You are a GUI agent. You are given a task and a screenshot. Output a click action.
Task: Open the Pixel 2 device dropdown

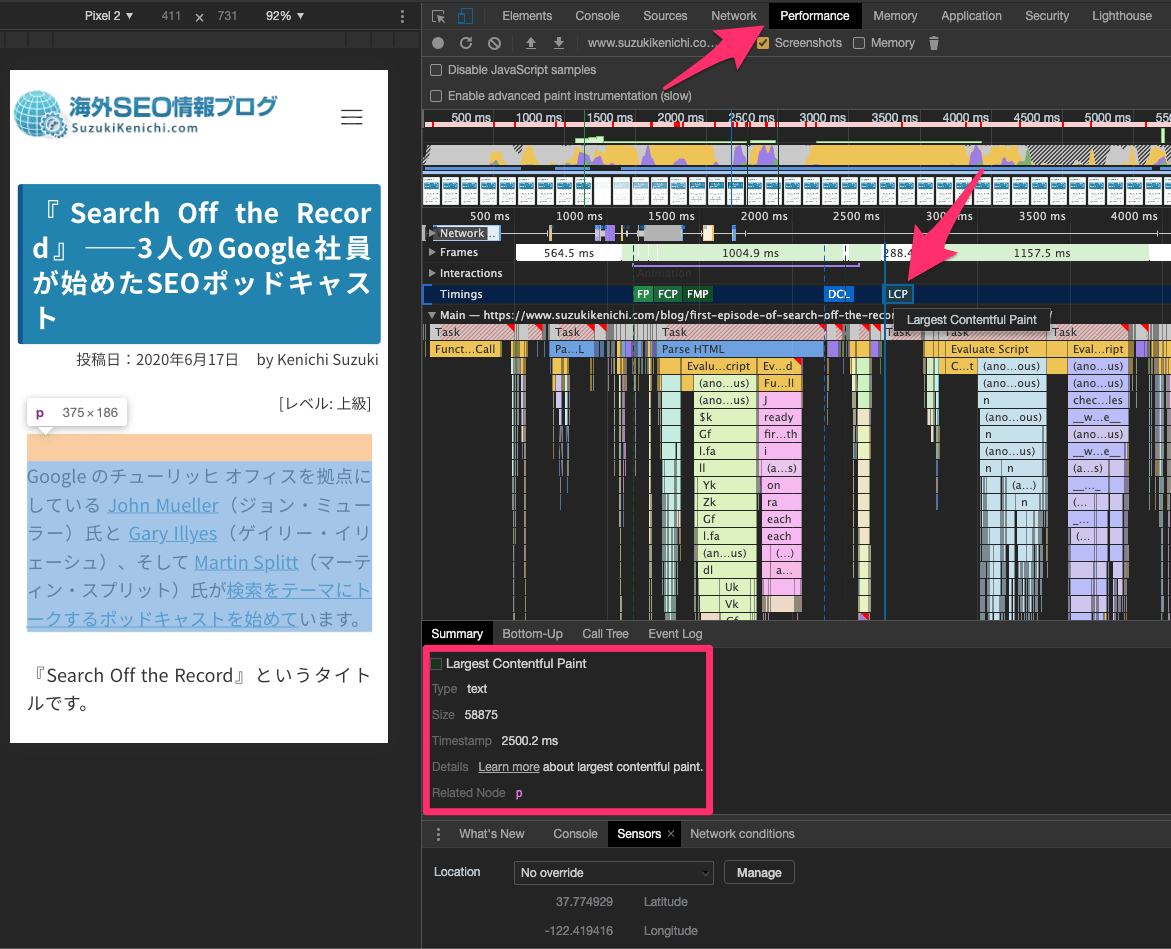click(109, 16)
